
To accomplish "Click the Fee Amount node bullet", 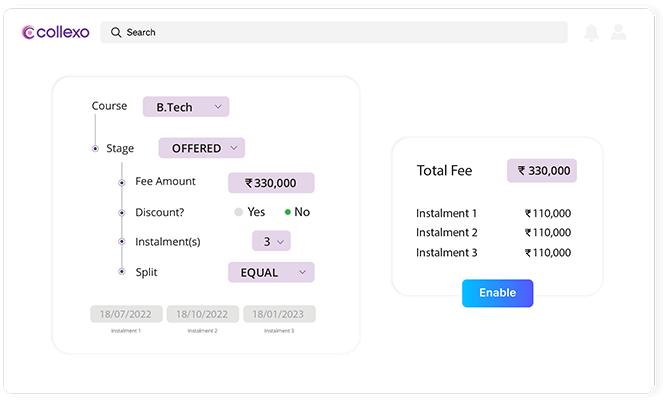I will pos(122,182).
